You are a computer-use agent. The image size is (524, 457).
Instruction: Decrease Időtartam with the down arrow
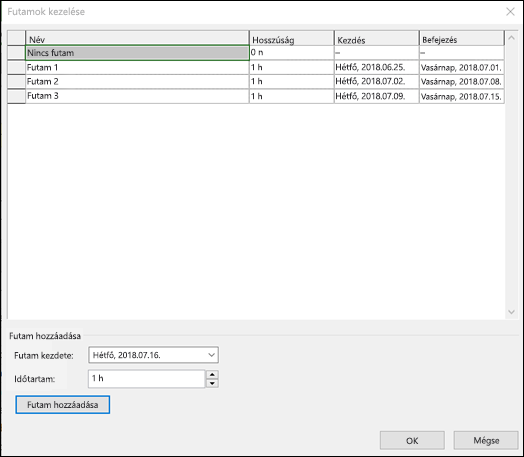click(212, 383)
